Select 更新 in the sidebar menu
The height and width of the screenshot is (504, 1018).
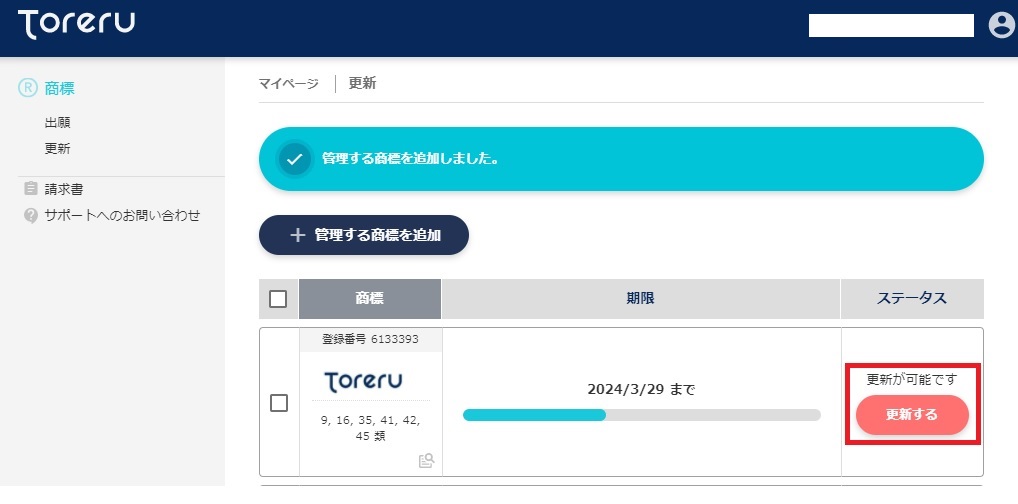57,149
